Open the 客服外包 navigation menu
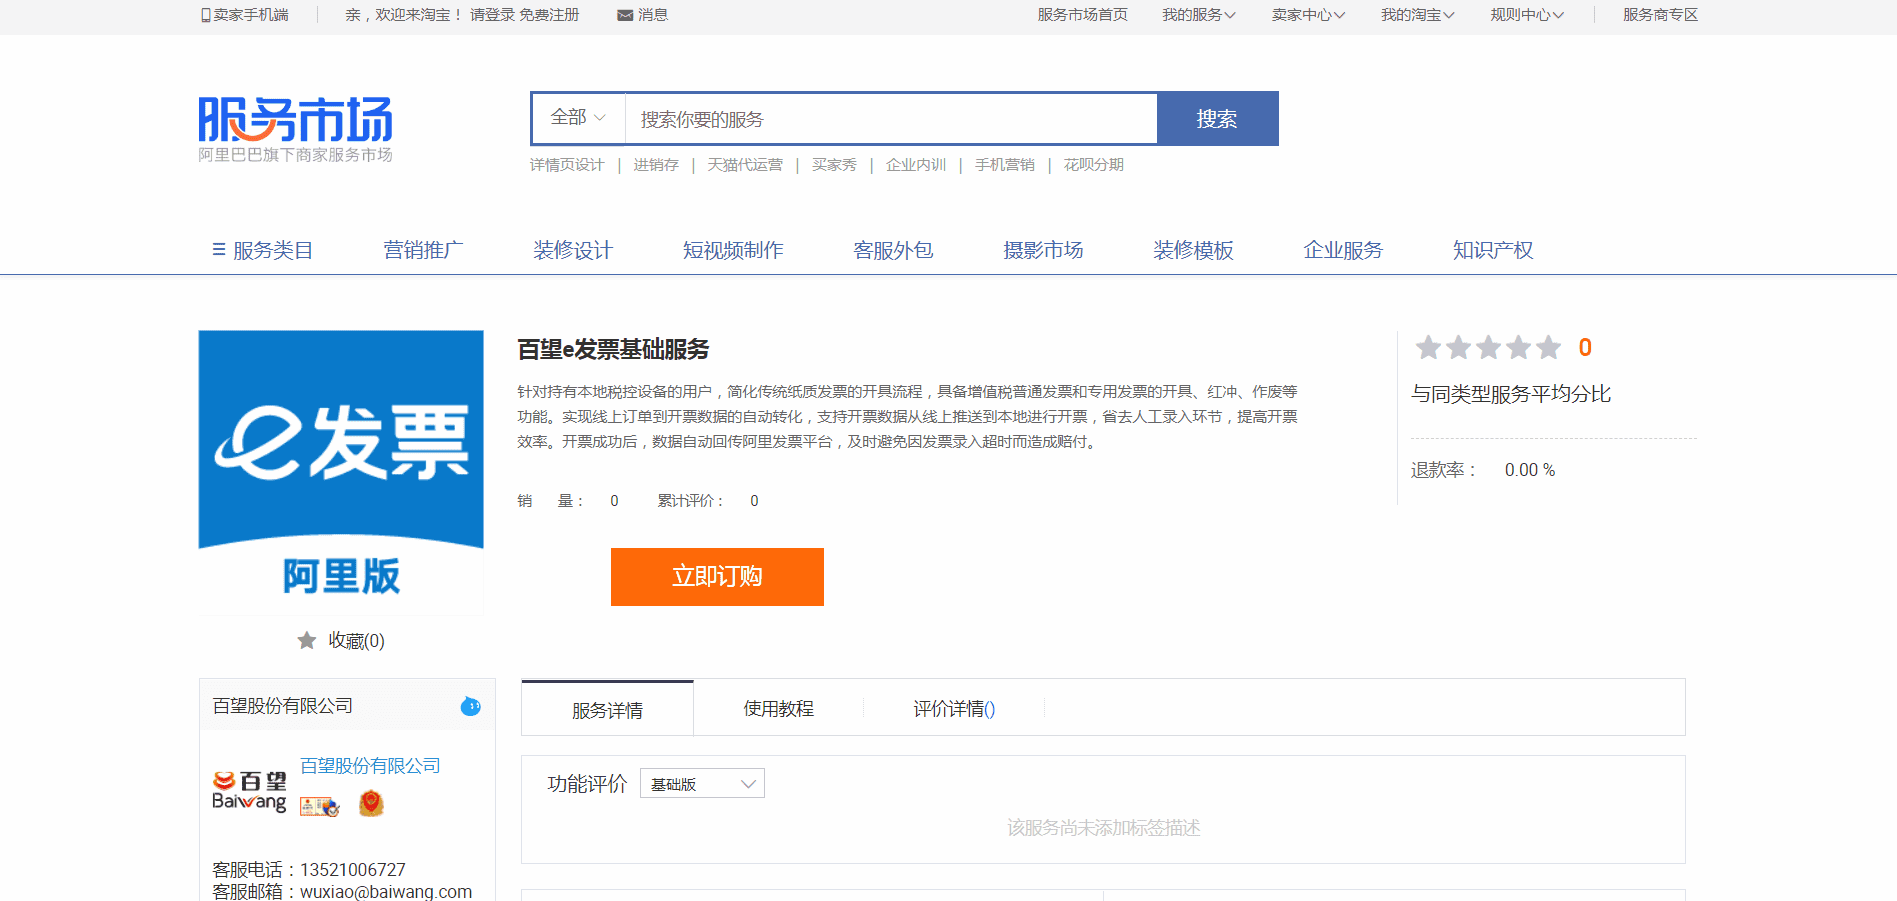Viewport: 1897px width, 901px height. coord(893,250)
